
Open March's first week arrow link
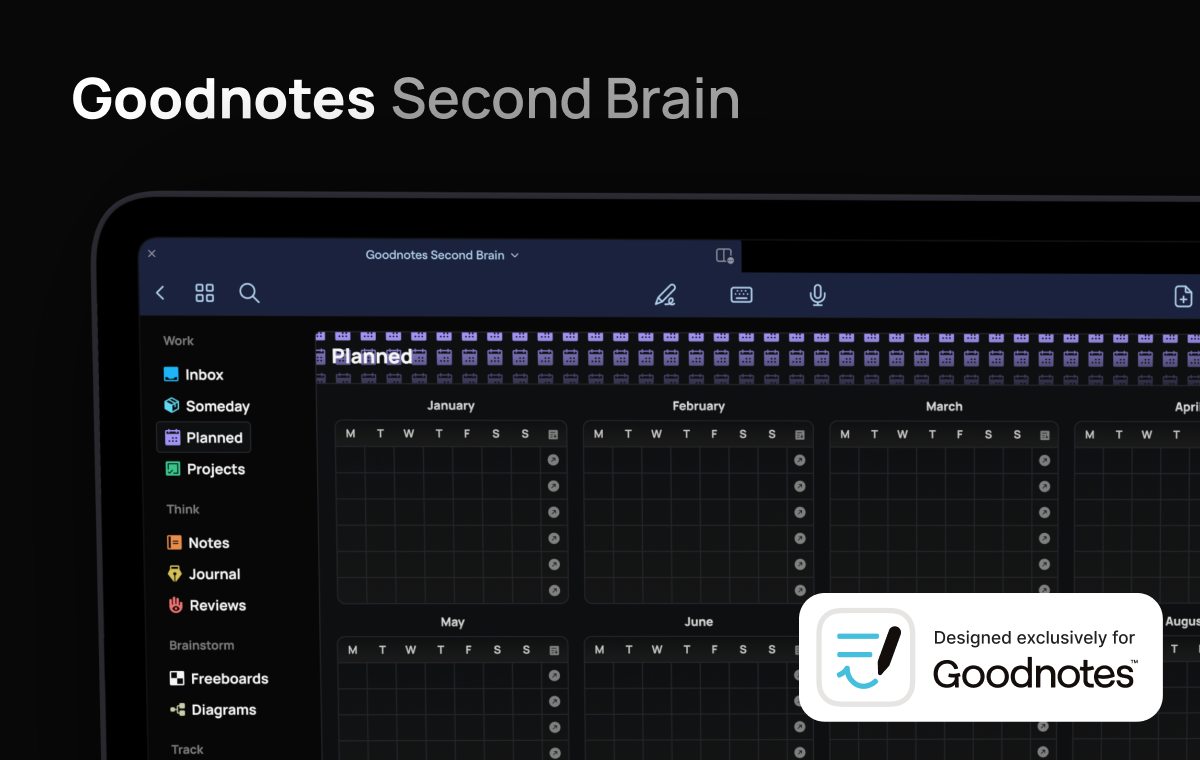(x=1045, y=460)
